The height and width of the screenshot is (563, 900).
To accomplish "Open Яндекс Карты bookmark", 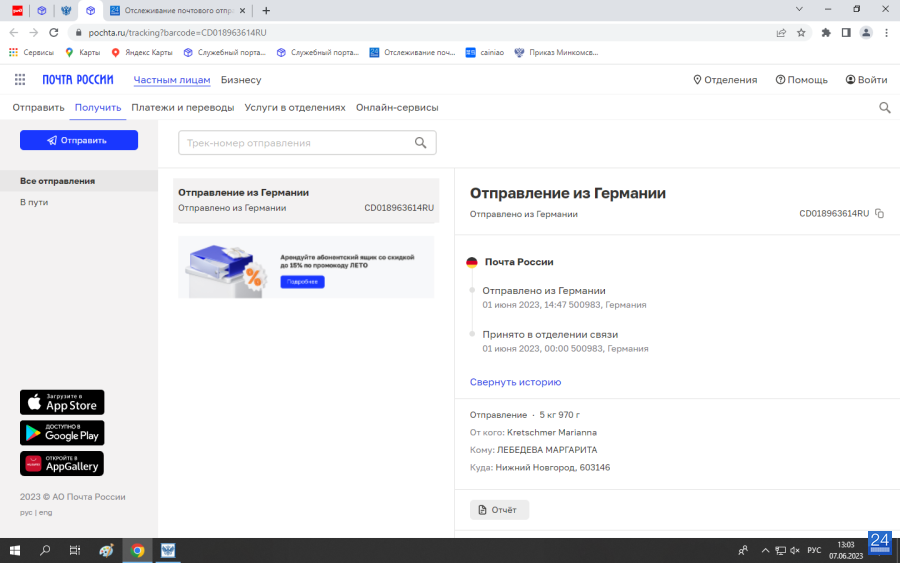I will [x=142, y=52].
